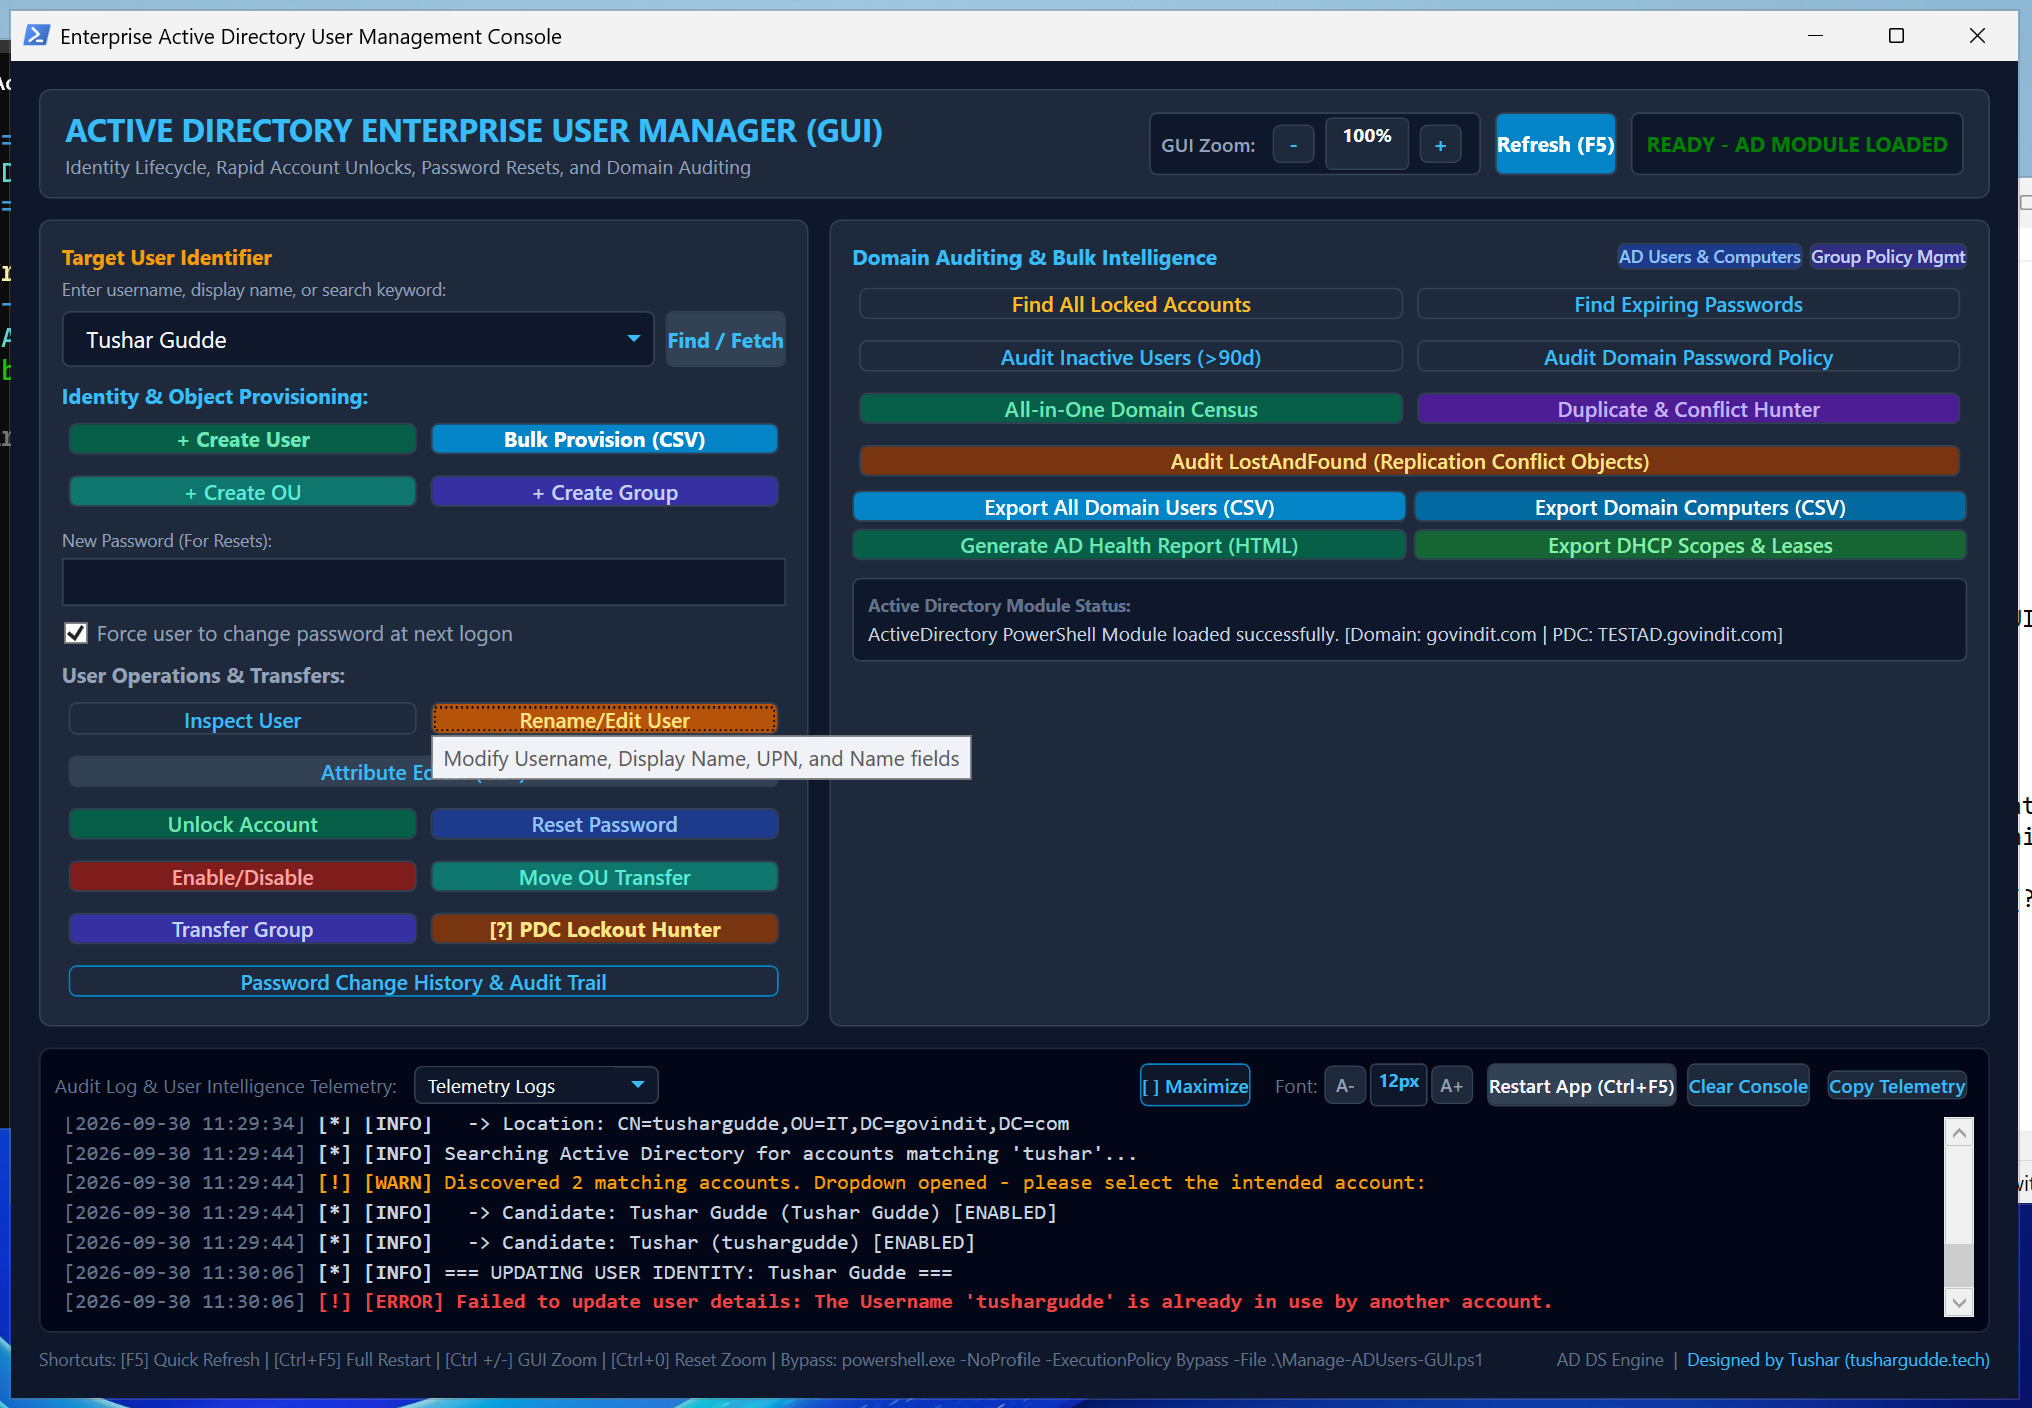The width and height of the screenshot is (2032, 1408).
Task: Export DHCP Scopes & Leases
Action: (1690, 545)
